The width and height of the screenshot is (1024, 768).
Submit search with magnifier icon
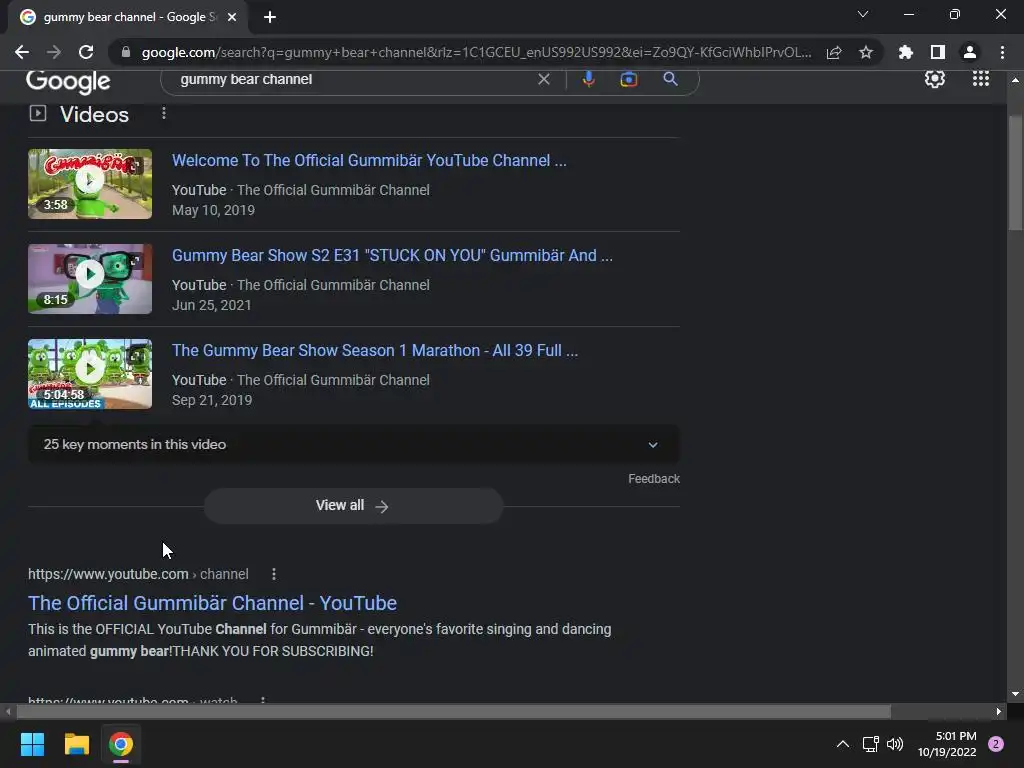coord(670,79)
